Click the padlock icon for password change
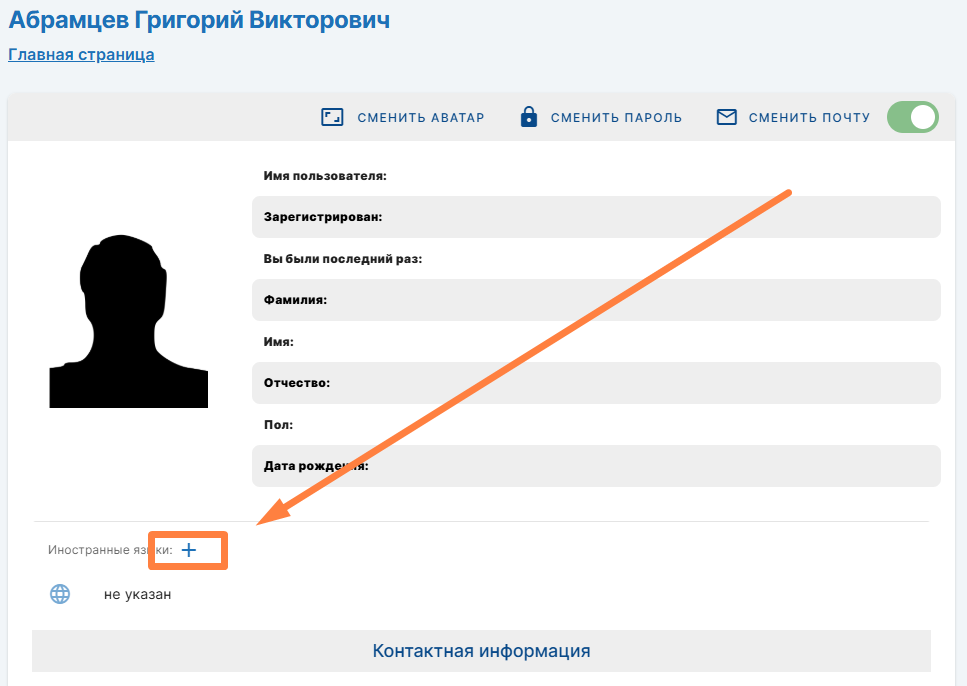The image size is (967, 686). 529,117
